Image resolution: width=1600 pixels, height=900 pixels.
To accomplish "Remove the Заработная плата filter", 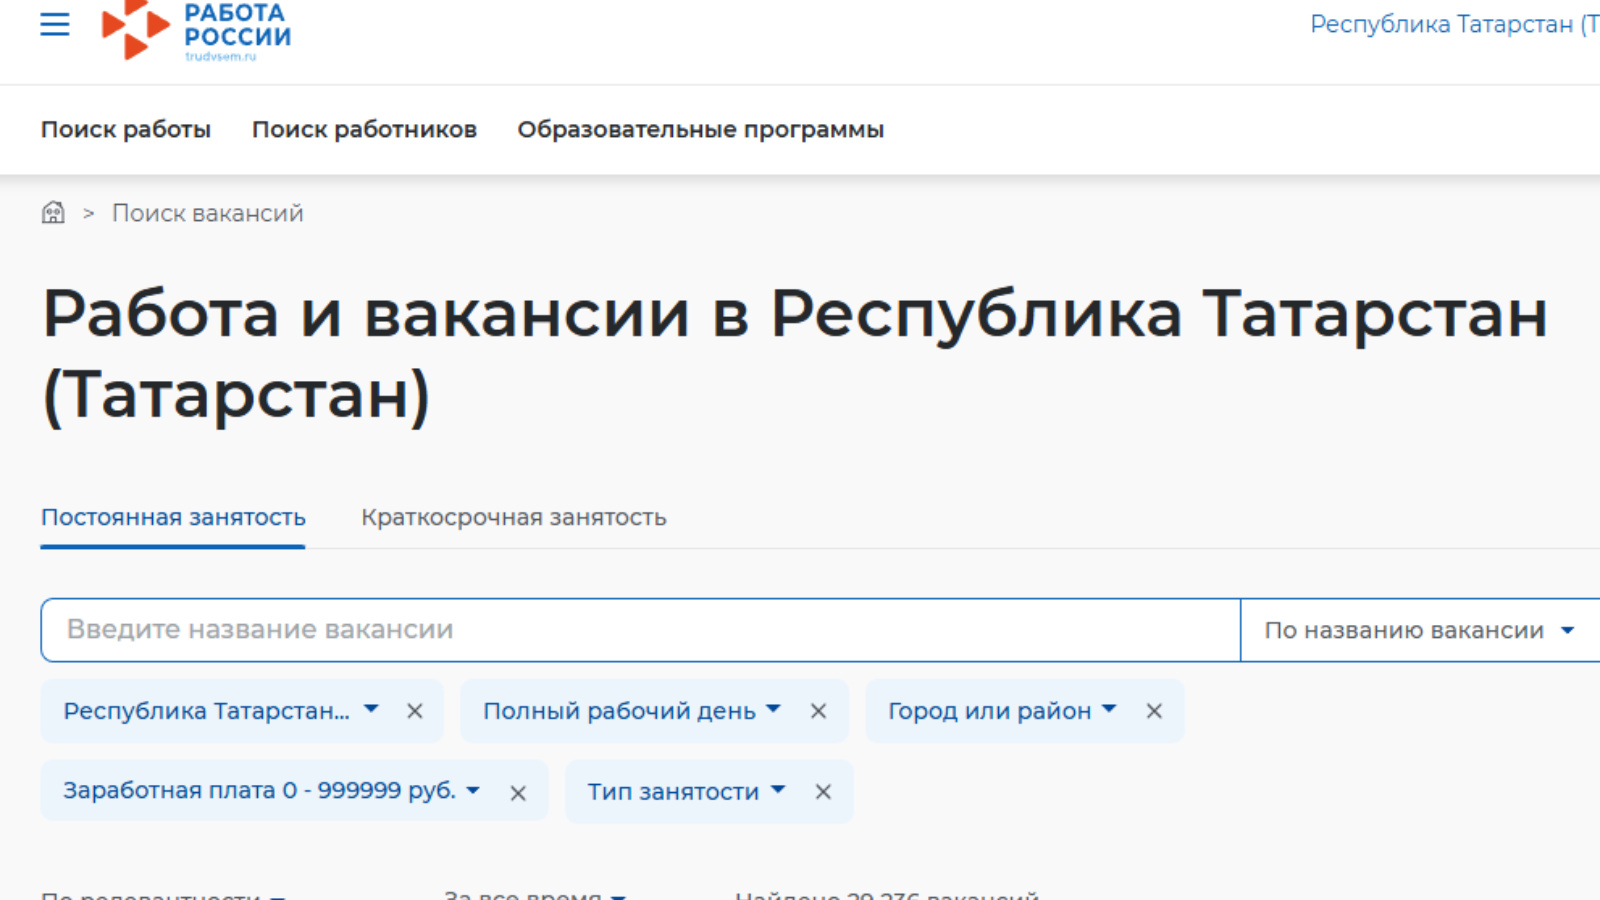I will [518, 793].
